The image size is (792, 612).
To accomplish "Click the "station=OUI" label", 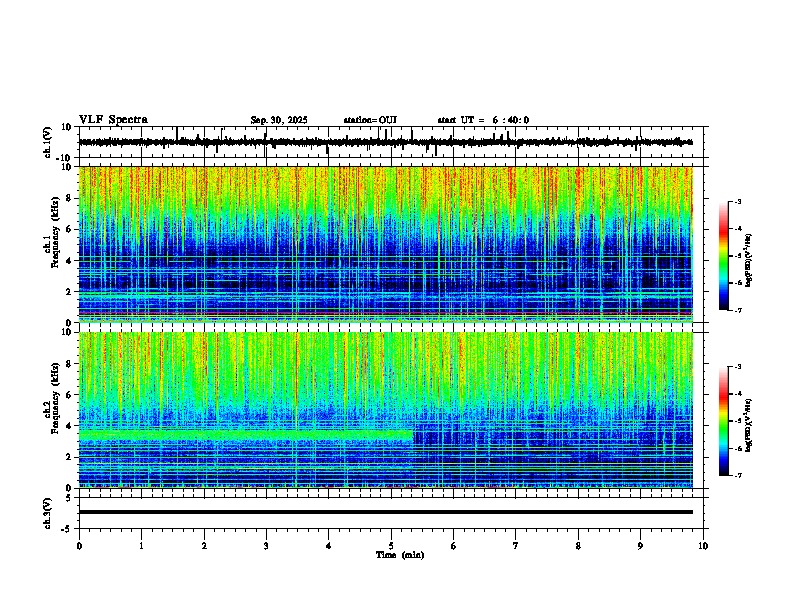I will [370, 120].
